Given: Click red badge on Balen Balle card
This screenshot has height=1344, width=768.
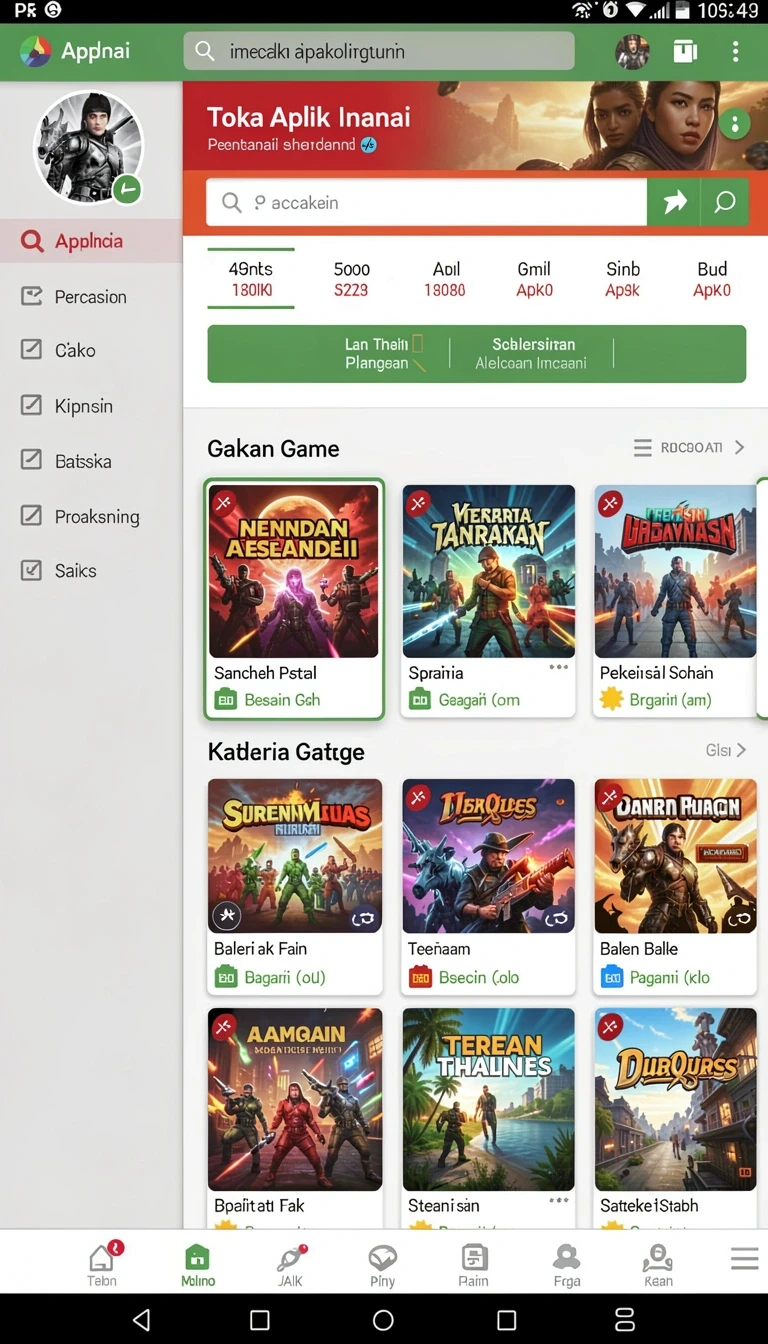Looking at the screenshot, I should click(609, 797).
